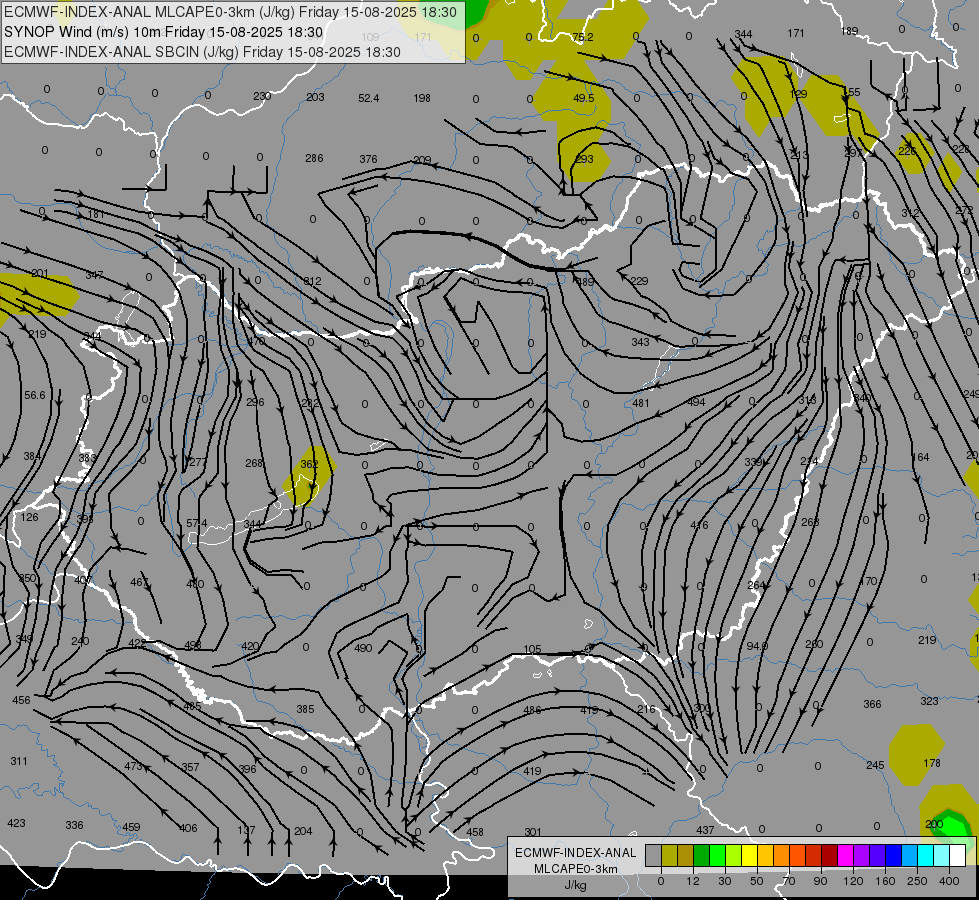Viewport: 979px width, 900px height.
Task: Click the gray 0 J/kg legend swatch
Action: point(654,855)
